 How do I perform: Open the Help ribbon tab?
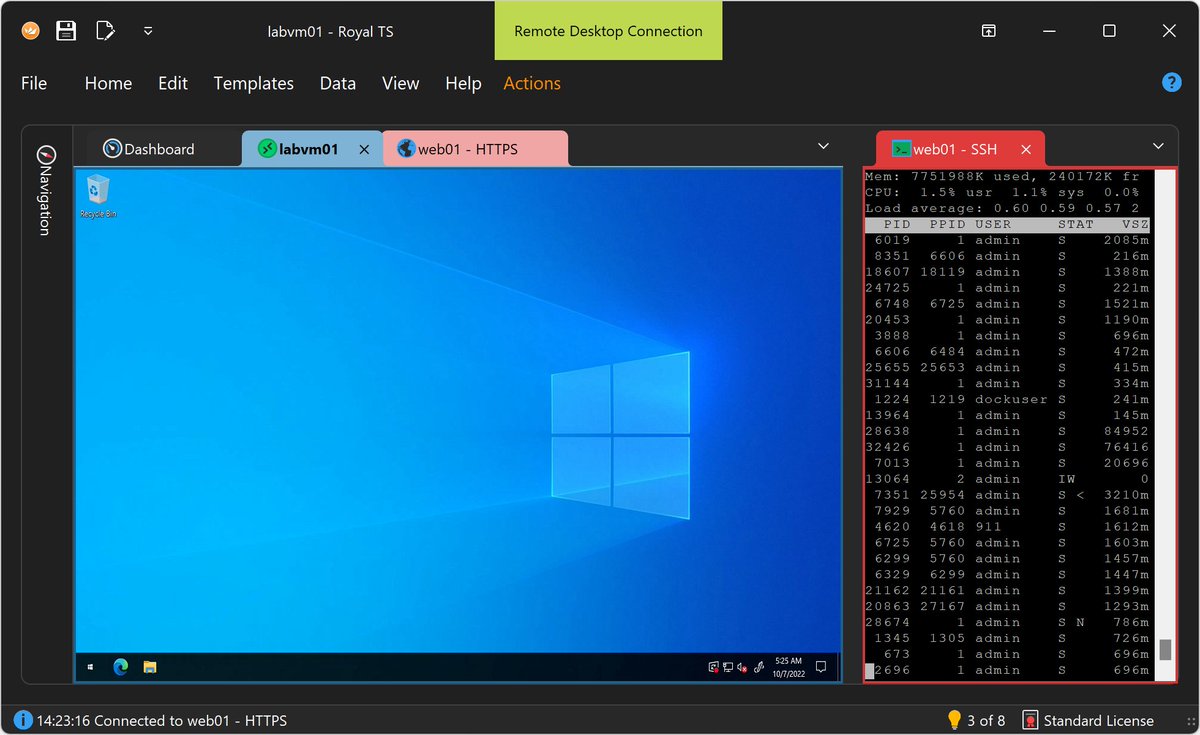pyautogui.click(x=463, y=83)
